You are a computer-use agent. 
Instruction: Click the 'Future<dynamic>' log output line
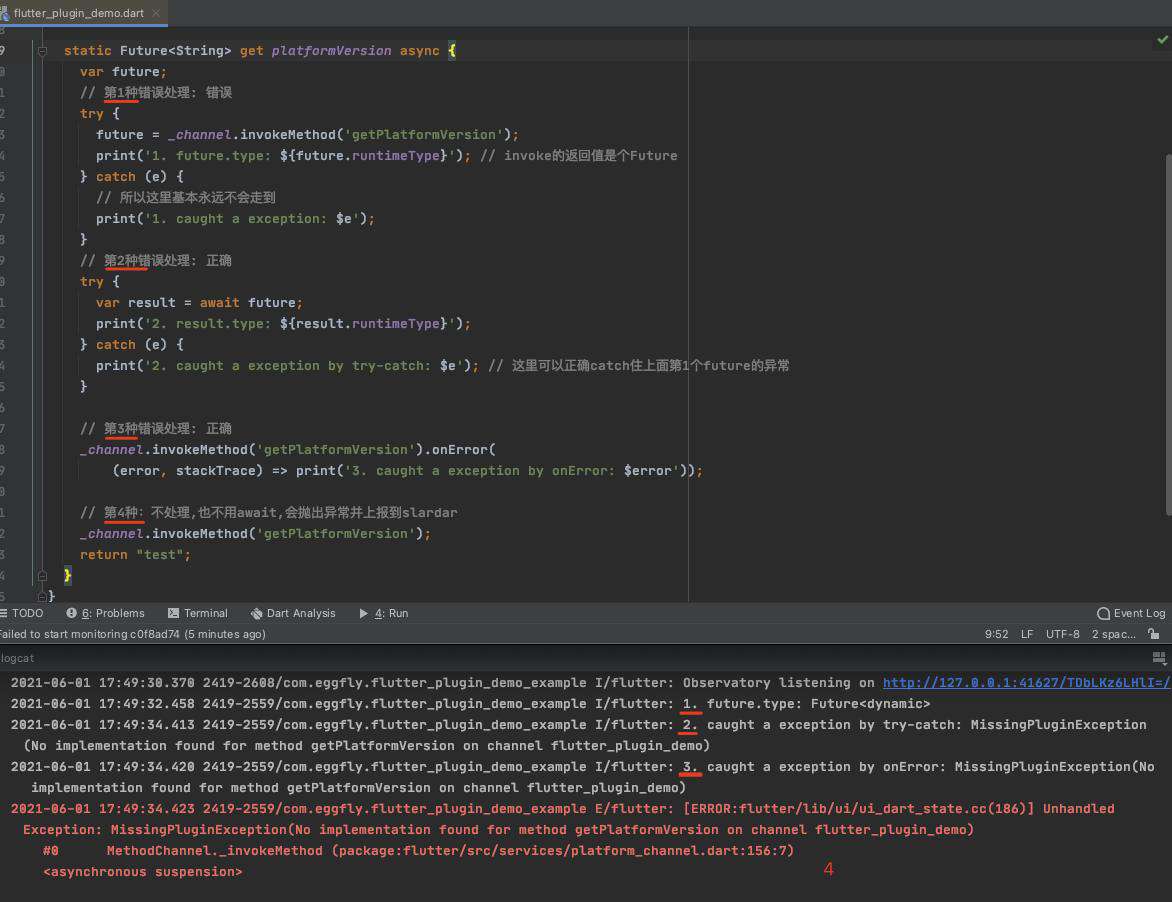tap(471, 704)
